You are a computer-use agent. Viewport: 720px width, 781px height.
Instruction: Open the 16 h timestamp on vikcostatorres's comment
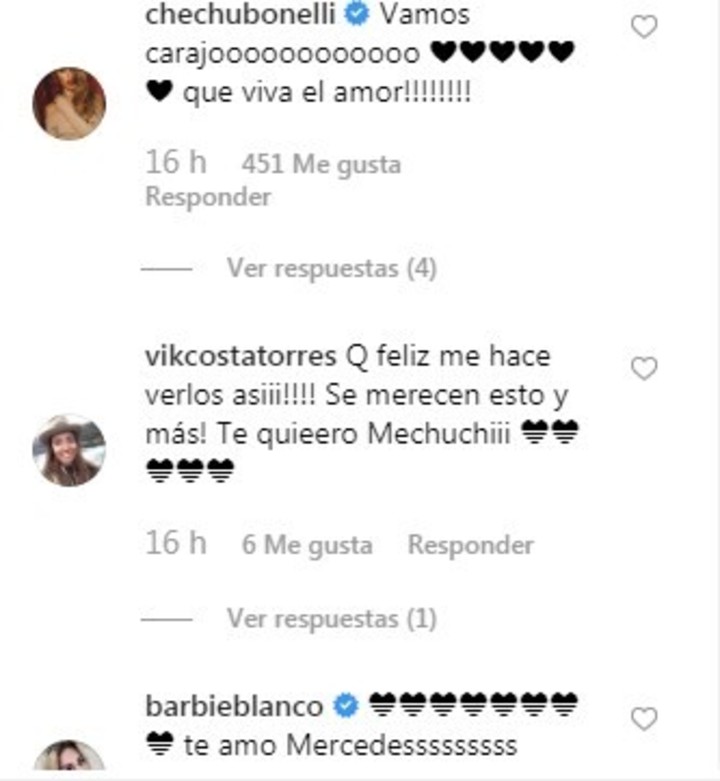(176, 543)
